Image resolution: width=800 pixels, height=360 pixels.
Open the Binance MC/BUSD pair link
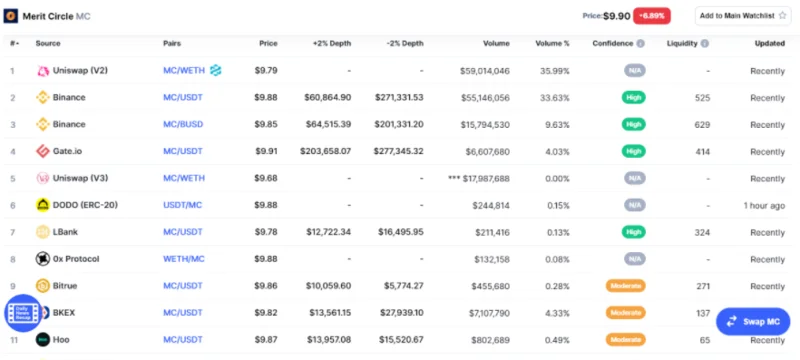(x=183, y=124)
